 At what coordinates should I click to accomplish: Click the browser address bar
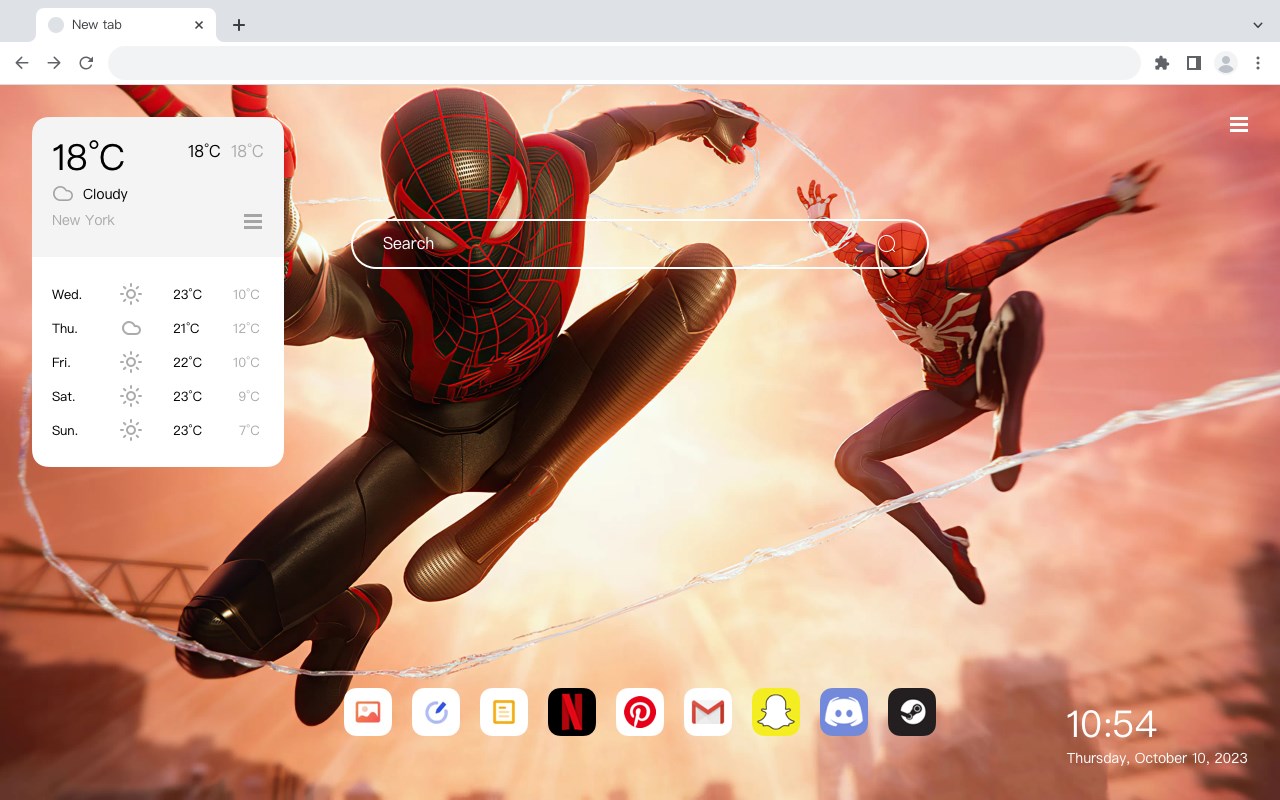click(624, 63)
